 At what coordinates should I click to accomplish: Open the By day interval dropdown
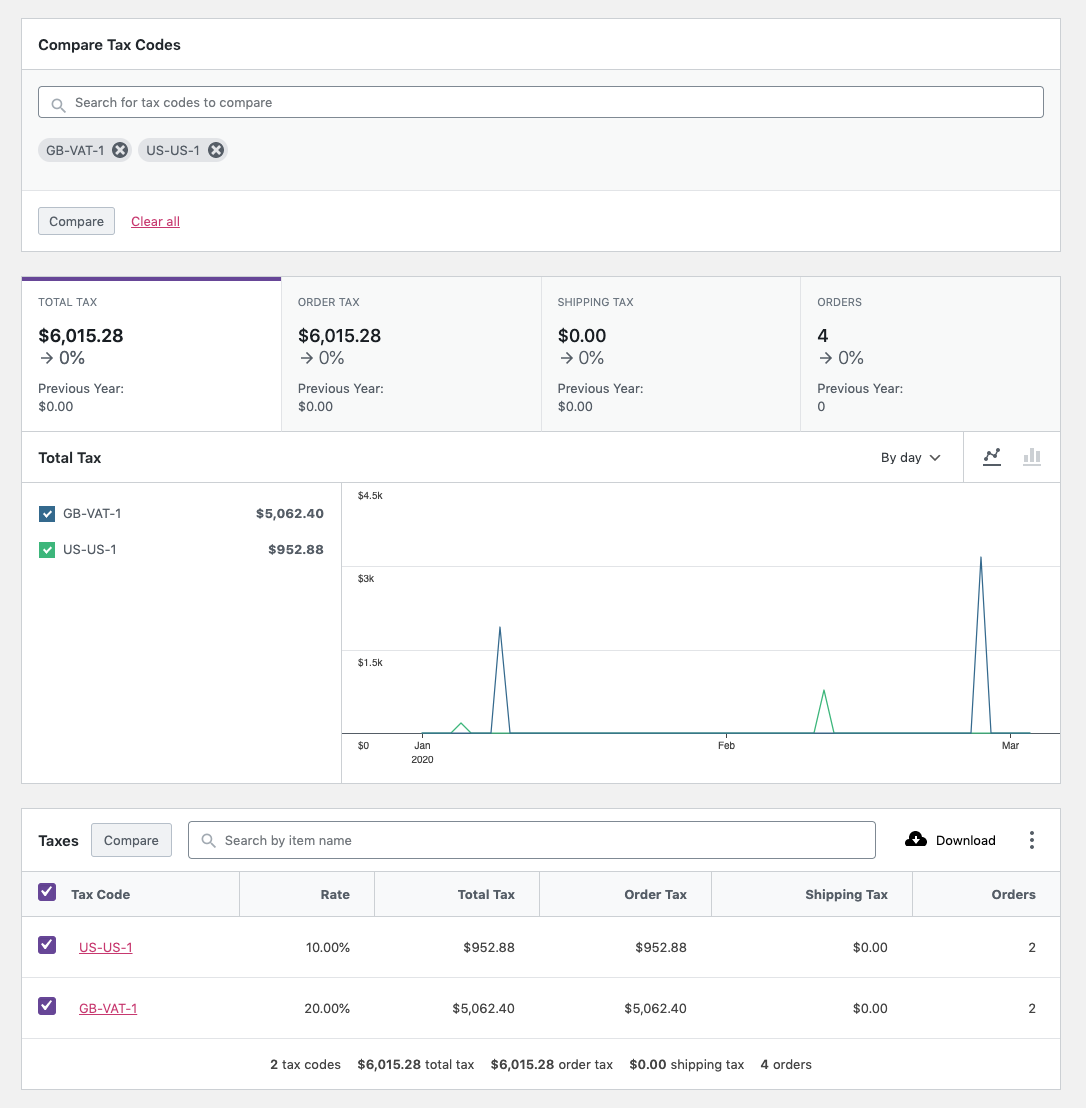coord(910,457)
